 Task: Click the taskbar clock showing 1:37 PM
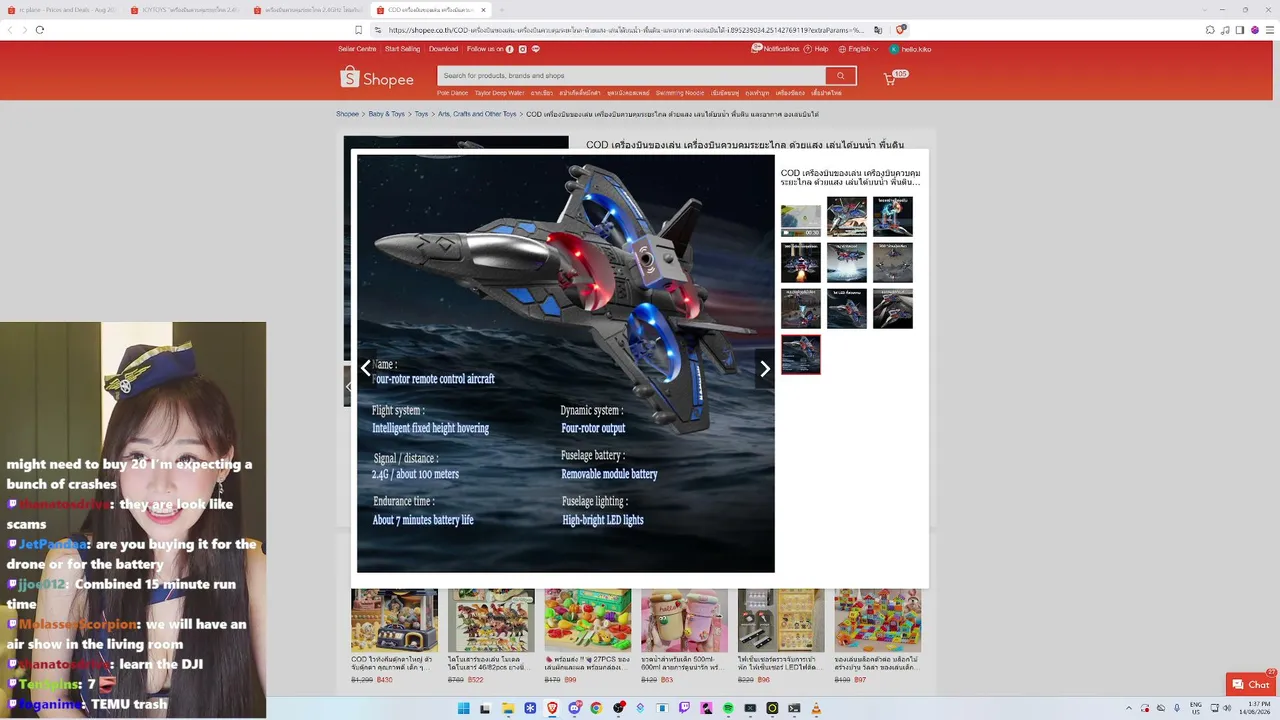point(1257,709)
